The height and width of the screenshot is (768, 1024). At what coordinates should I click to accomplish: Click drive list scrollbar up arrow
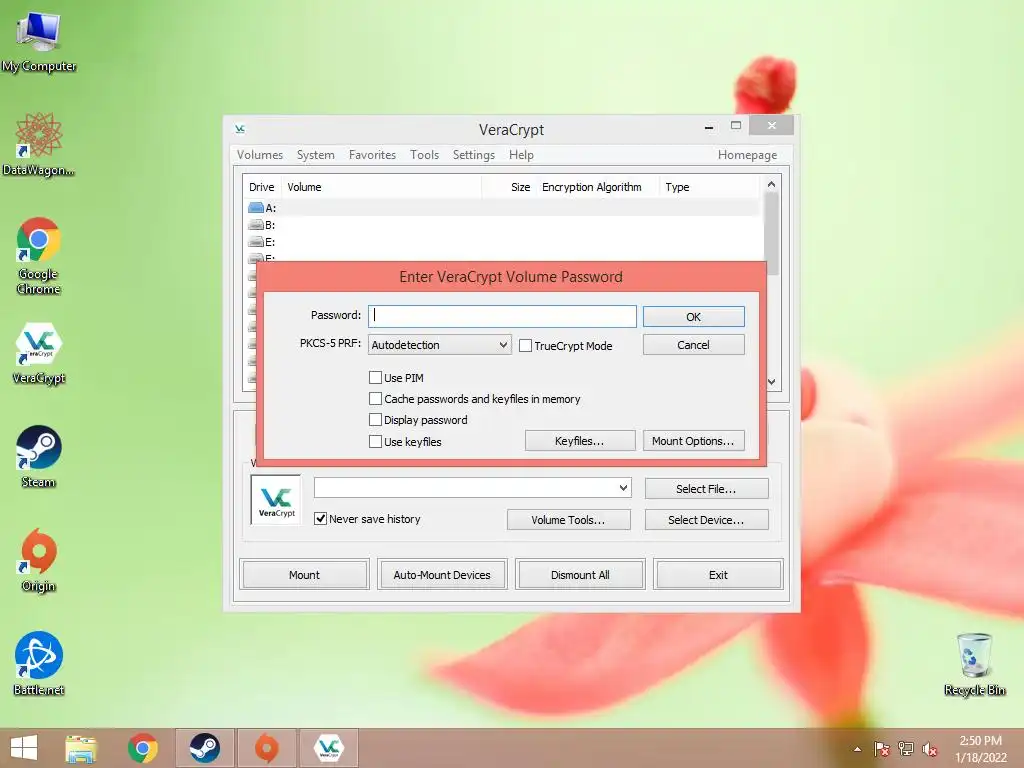(771, 184)
